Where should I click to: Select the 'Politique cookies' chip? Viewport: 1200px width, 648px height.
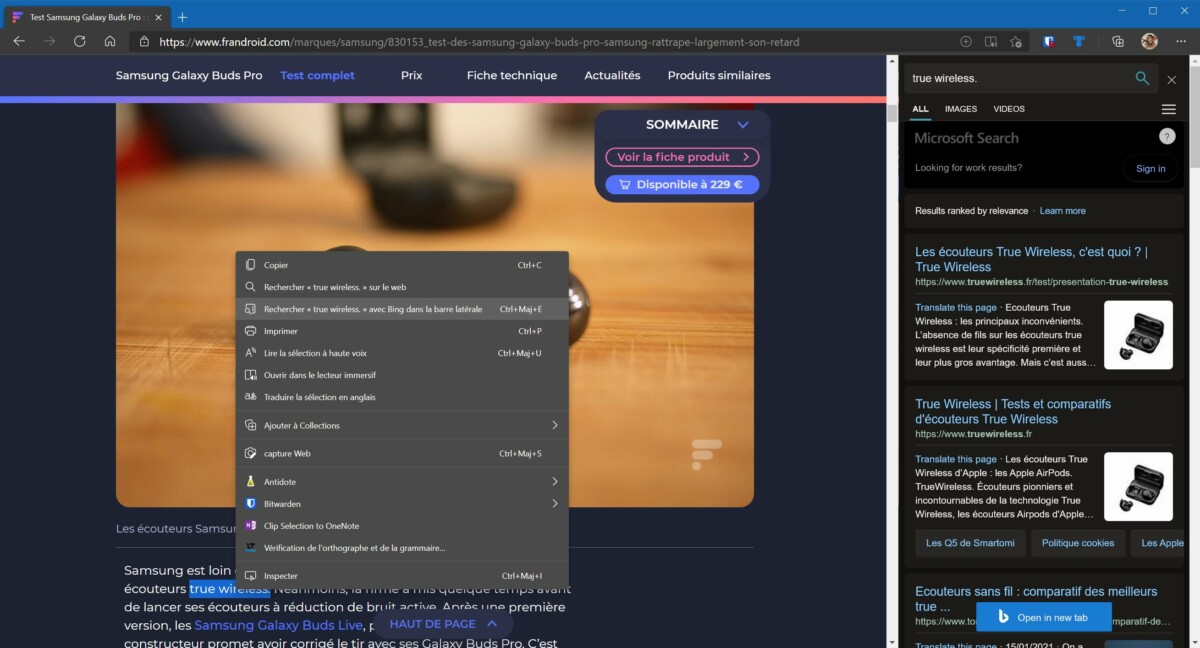(1078, 543)
